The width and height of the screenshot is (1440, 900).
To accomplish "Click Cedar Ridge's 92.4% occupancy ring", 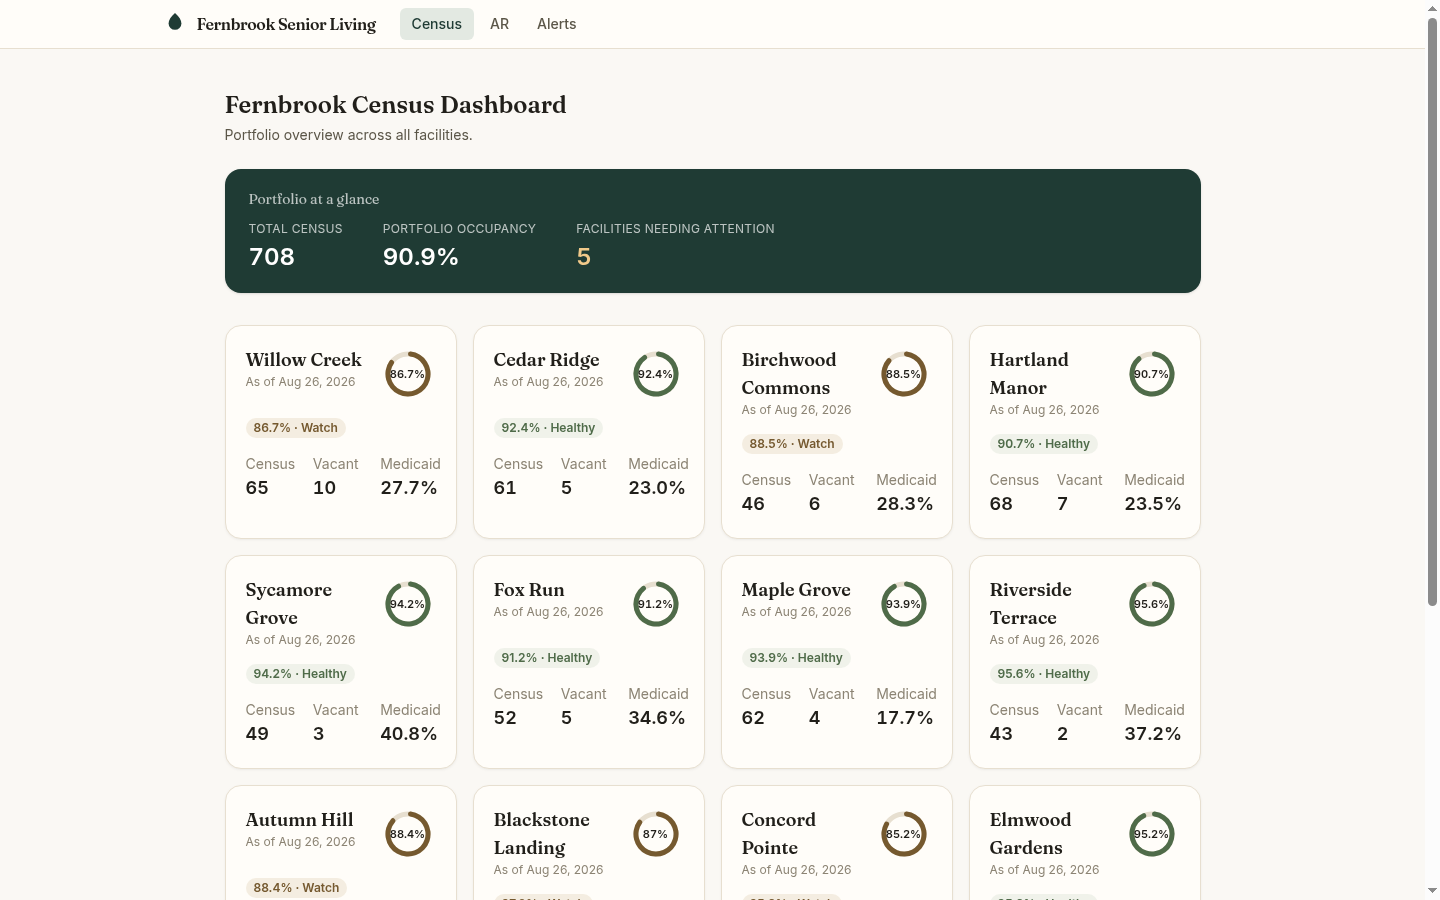I will point(656,374).
